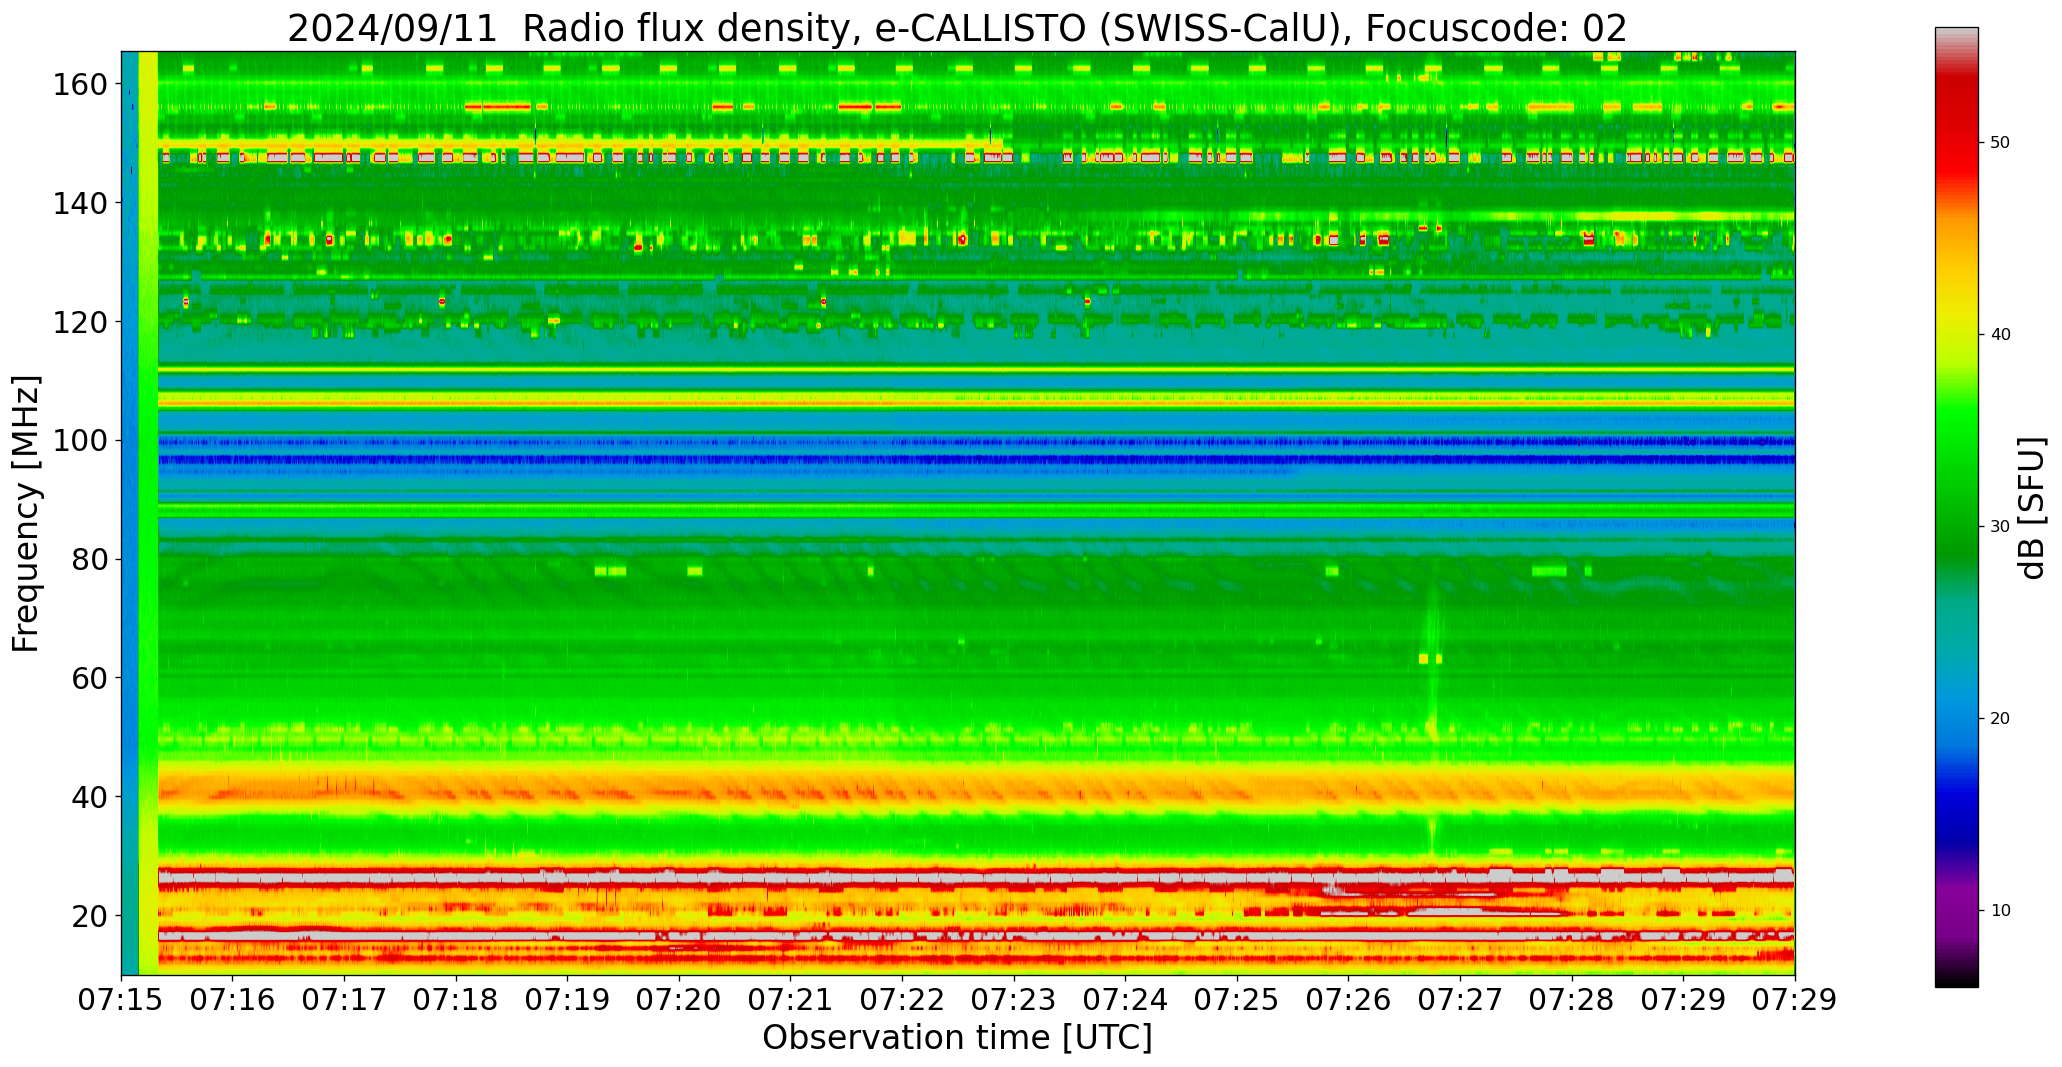Click the 07:15 time tick label
The image size is (2062, 1067).
coord(122,999)
